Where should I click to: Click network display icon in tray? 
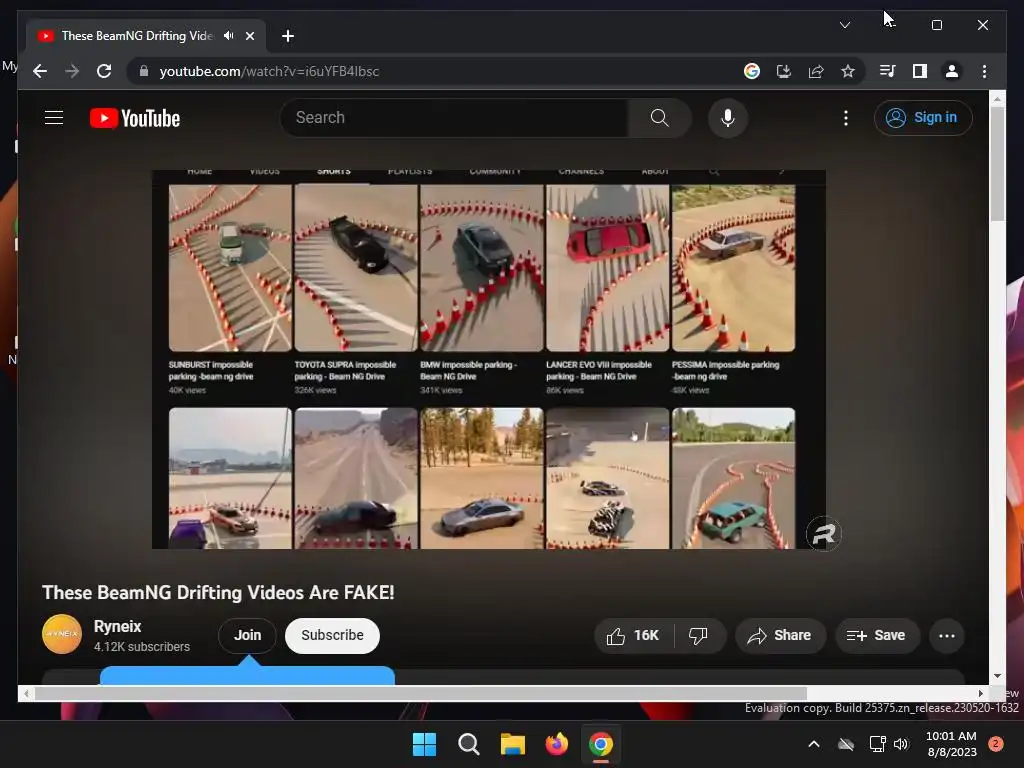click(x=877, y=744)
